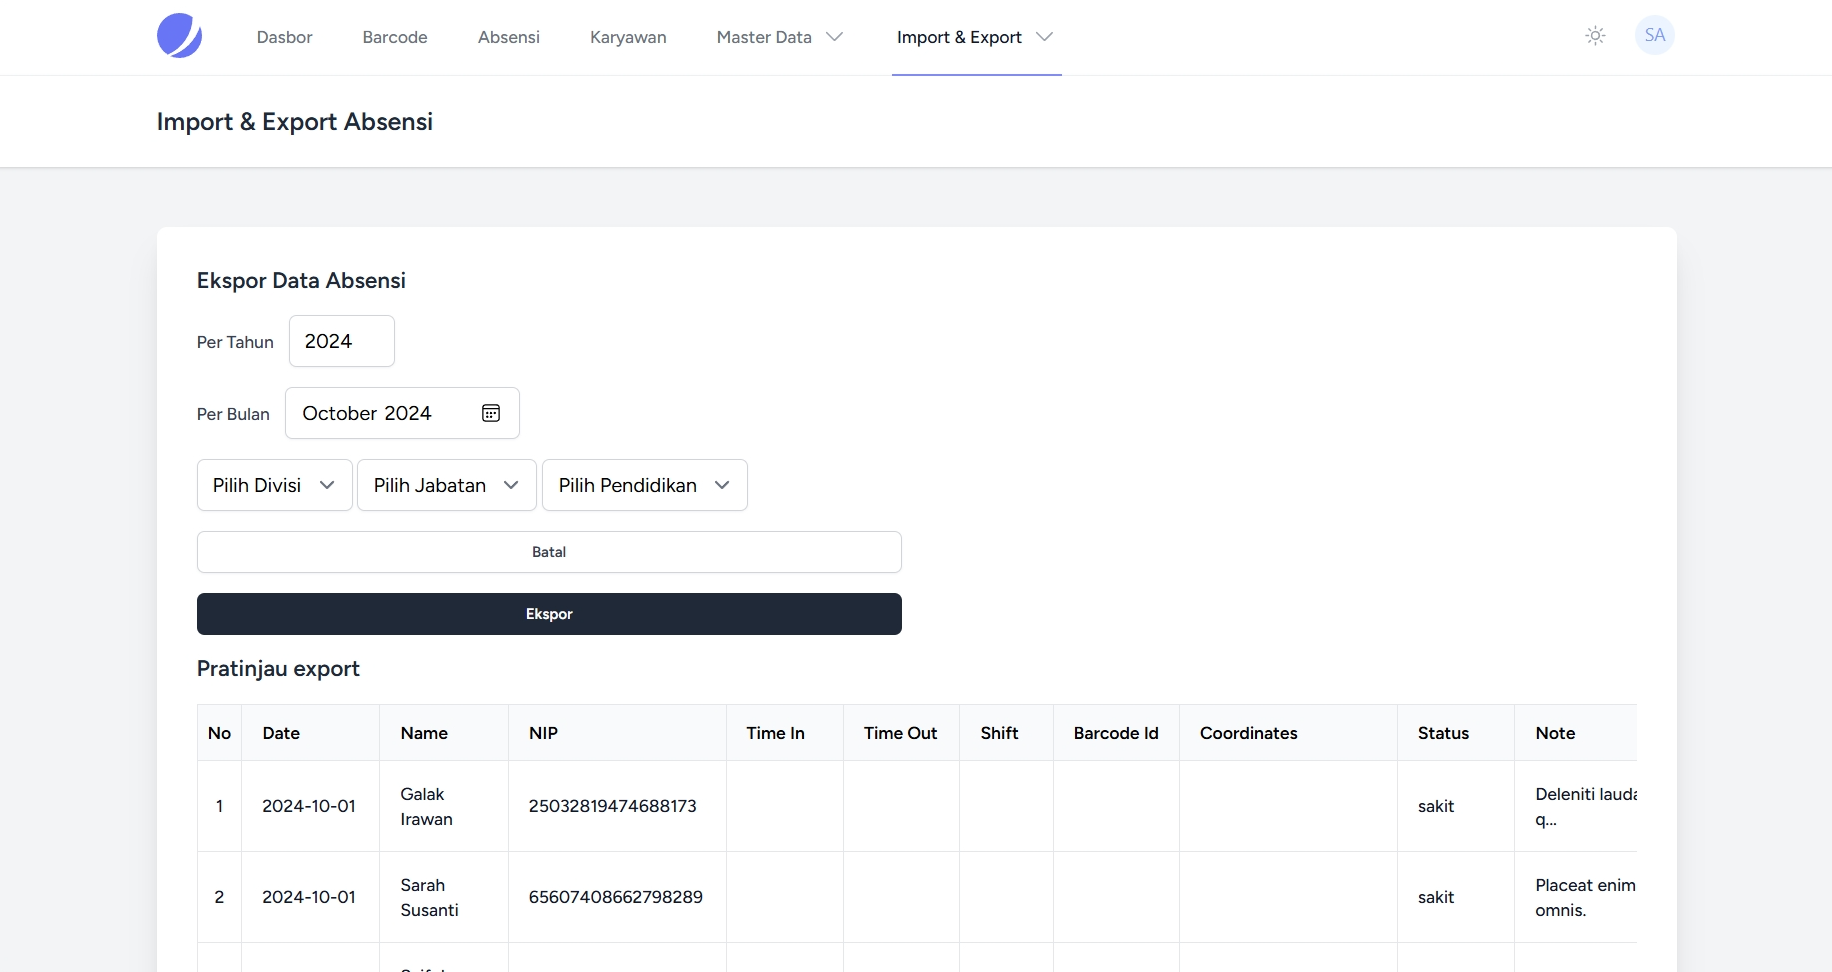This screenshot has width=1832, height=972.
Task: Click the app logo icon
Action: [x=180, y=36]
